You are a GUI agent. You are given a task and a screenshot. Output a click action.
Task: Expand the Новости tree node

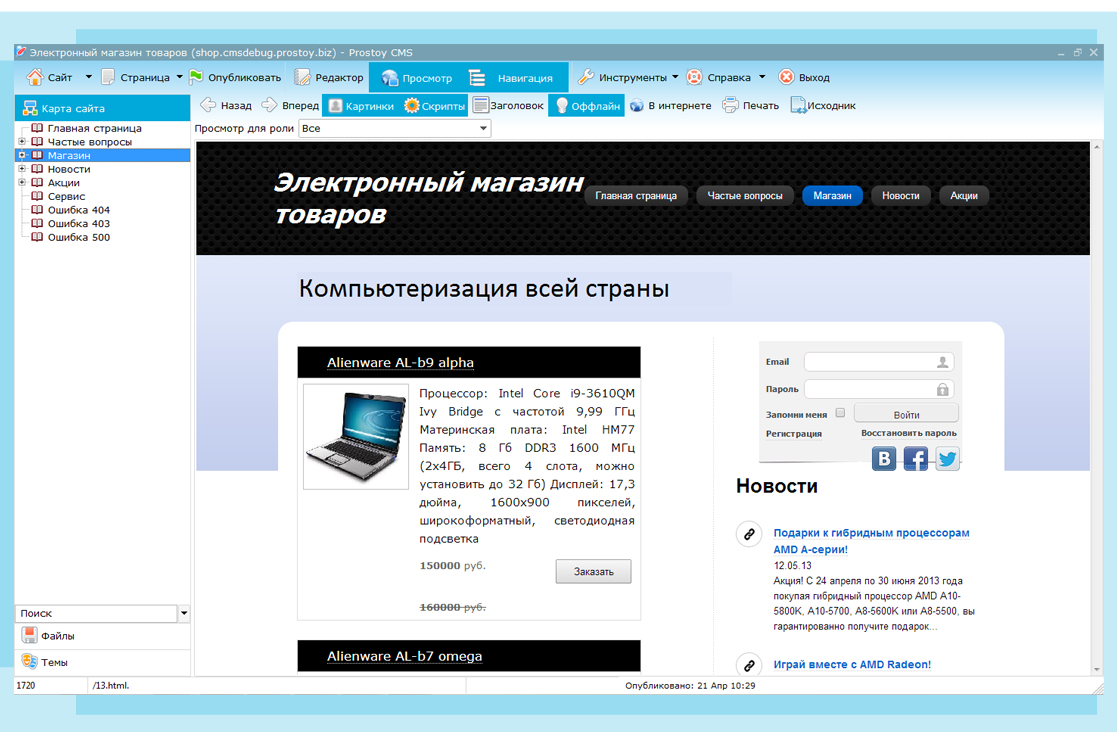click(x=22, y=169)
